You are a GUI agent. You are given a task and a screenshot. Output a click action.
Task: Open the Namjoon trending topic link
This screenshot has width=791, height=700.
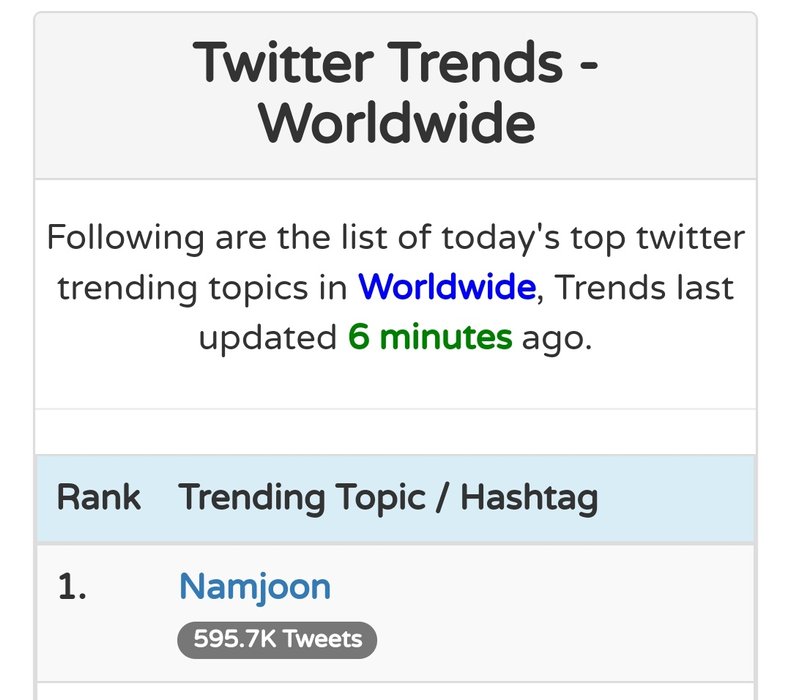pos(254,586)
